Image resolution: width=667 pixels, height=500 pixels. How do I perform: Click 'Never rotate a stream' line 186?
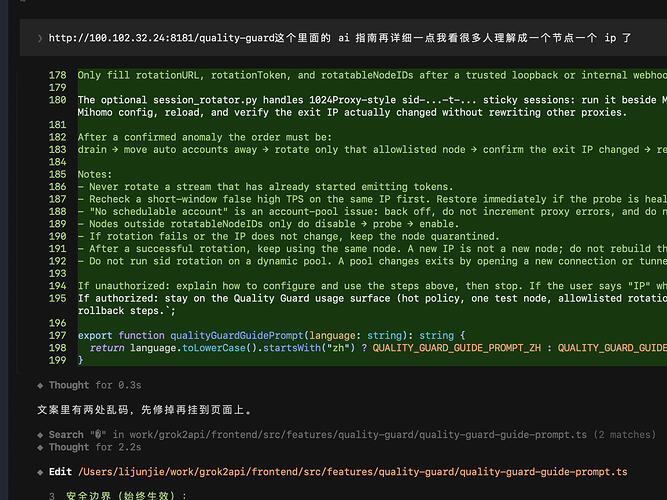[x=265, y=186]
